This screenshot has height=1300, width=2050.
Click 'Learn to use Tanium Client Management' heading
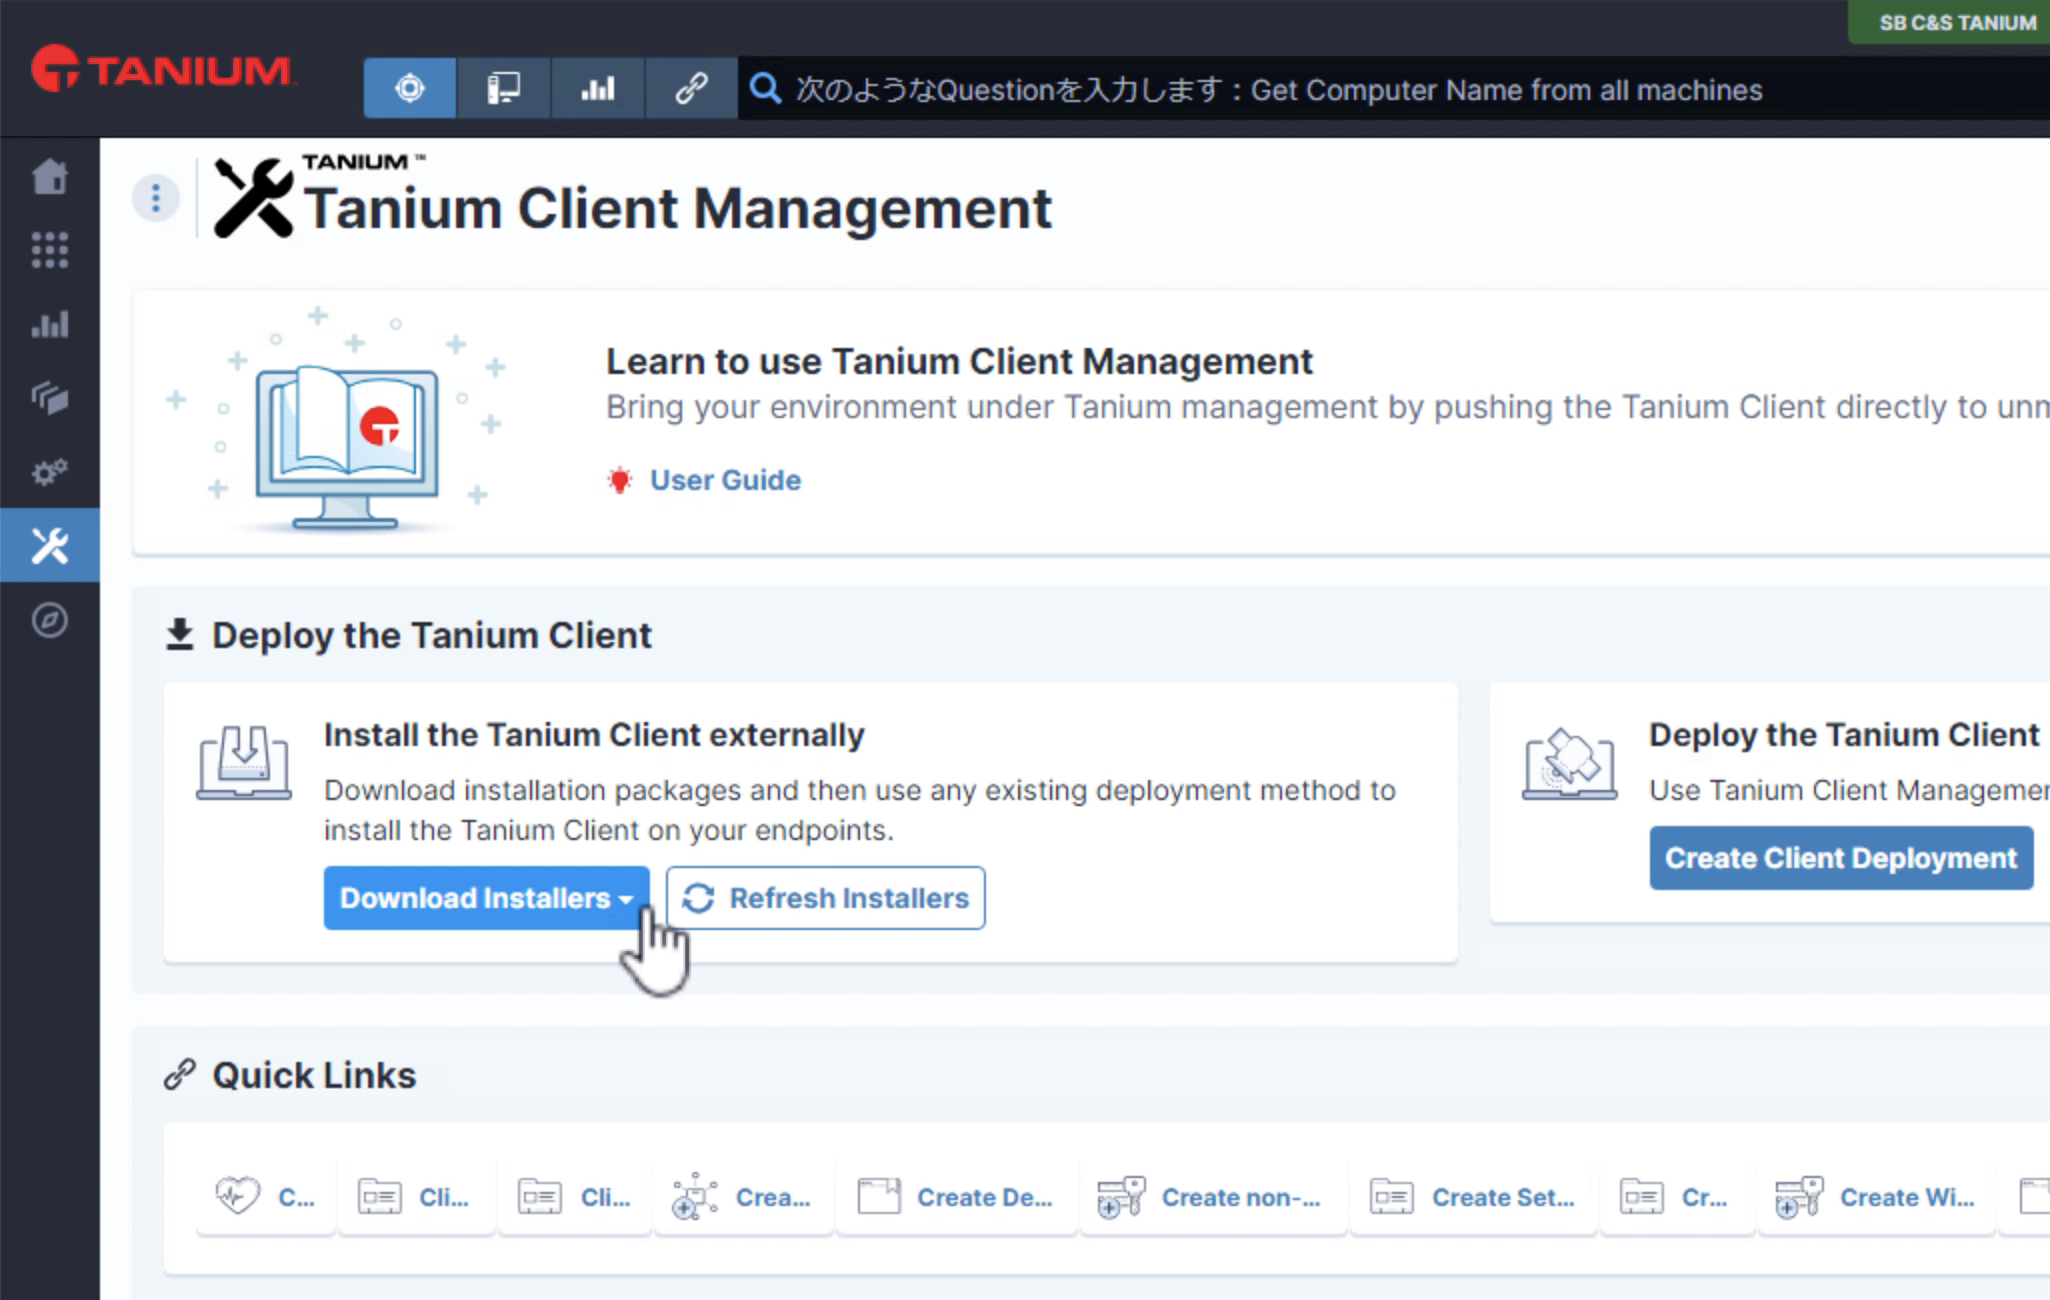click(959, 361)
